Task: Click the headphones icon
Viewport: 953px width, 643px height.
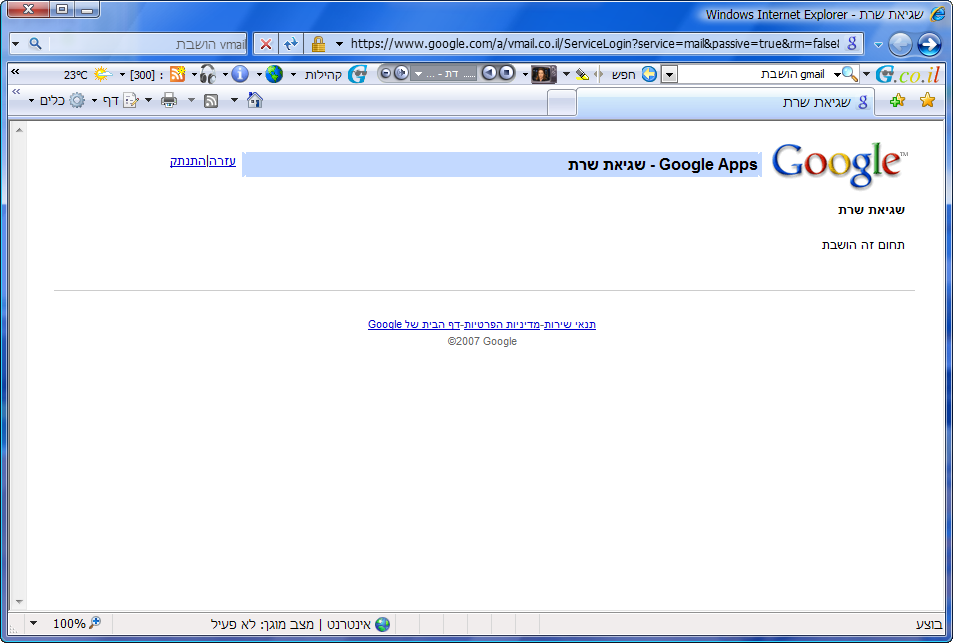Action: (x=207, y=74)
